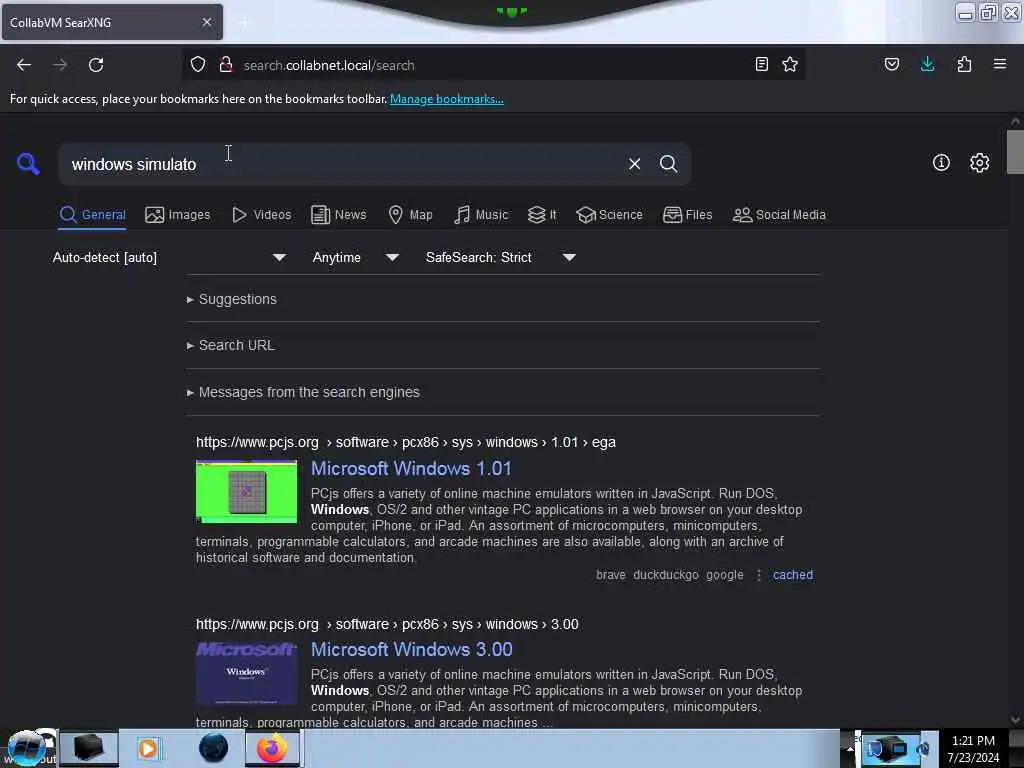Toggle reader view icon in address bar
The image size is (1024, 768).
click(x=761, y=65)
